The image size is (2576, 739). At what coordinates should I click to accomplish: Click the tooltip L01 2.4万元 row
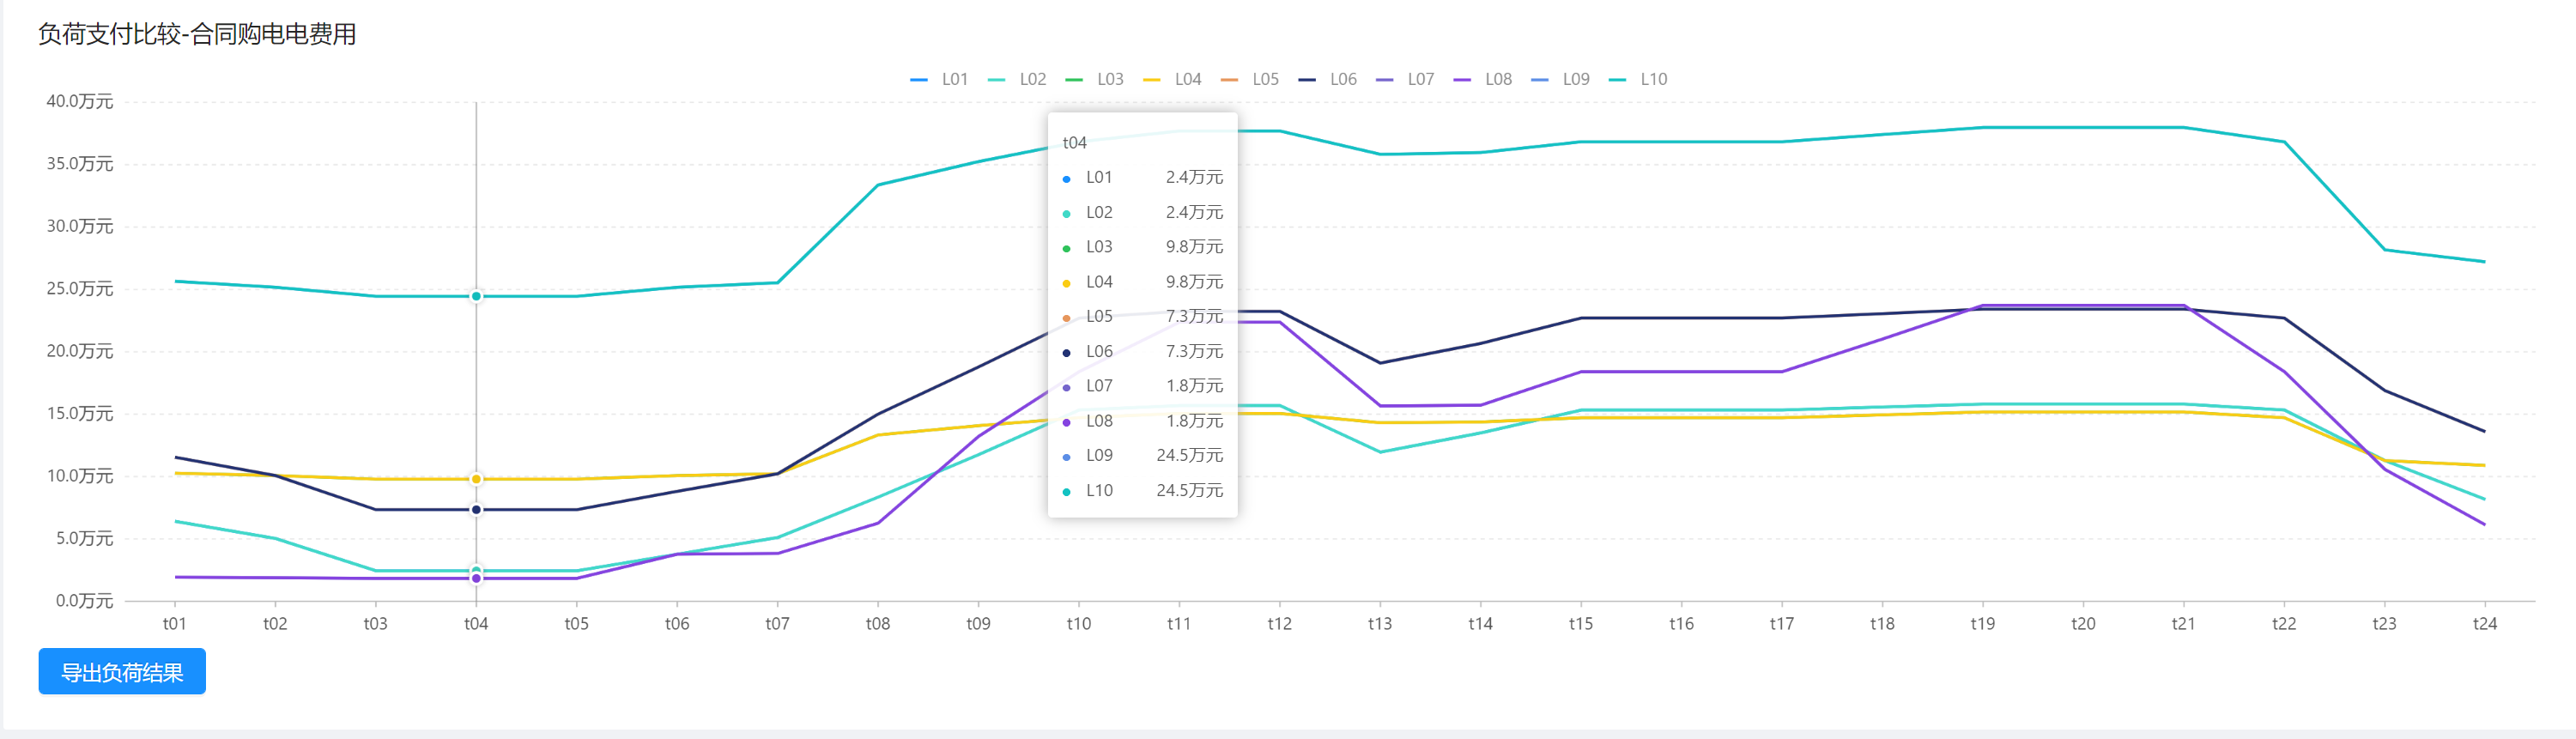[x=1142, y=178]
